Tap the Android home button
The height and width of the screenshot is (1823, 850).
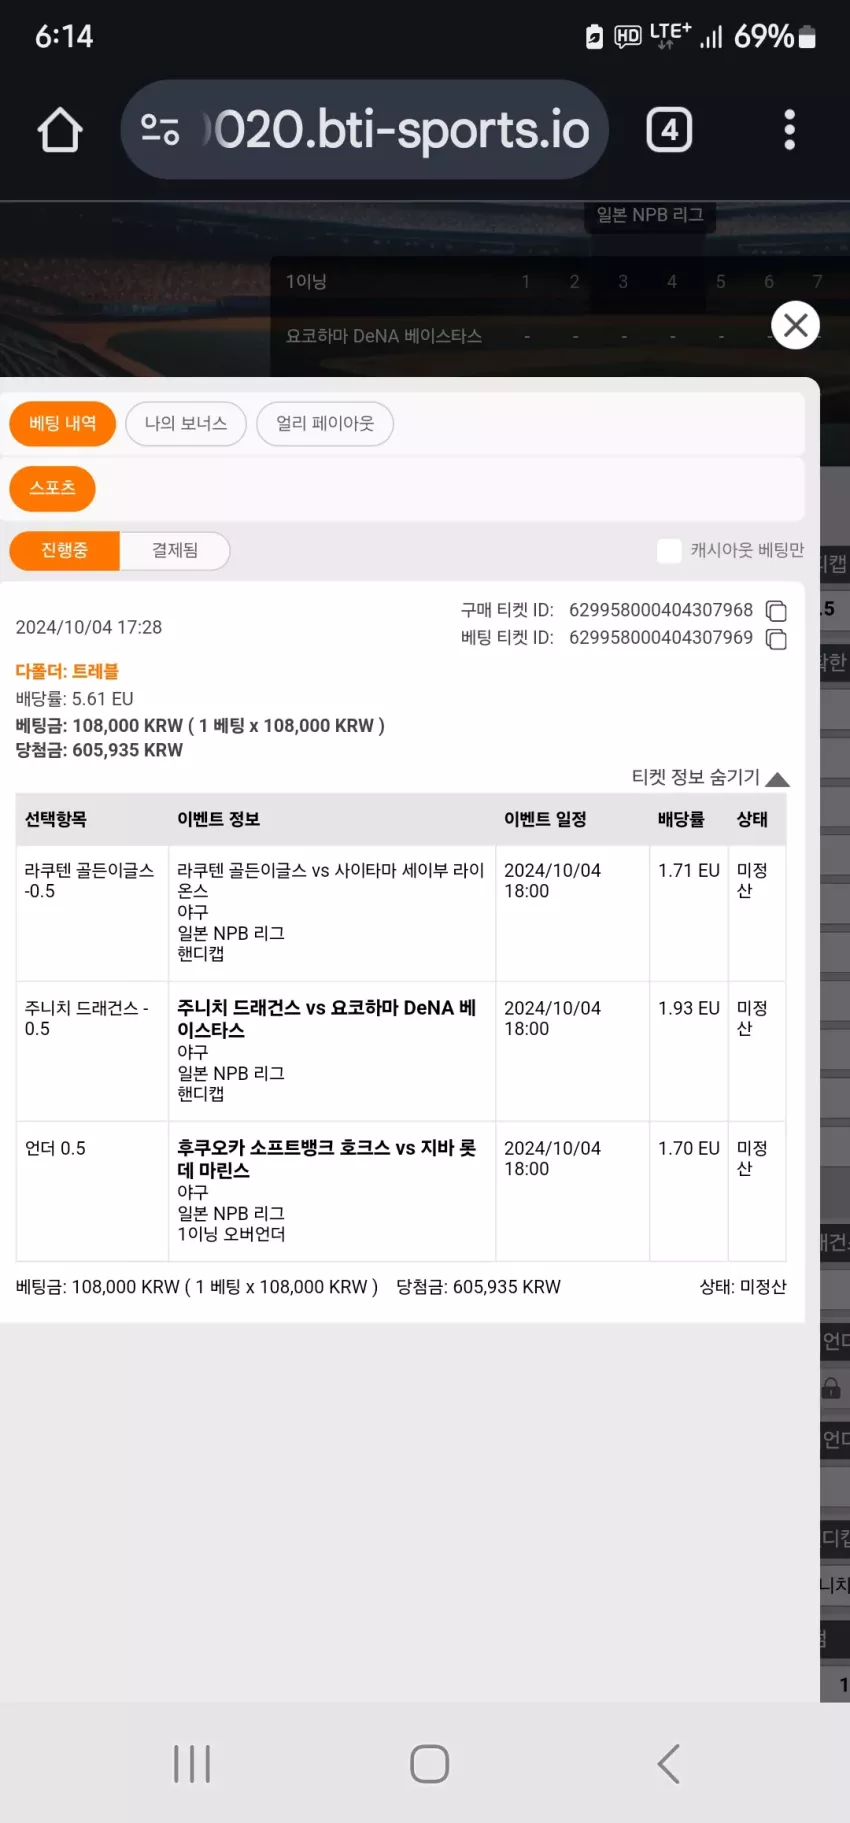[x=430, y=1764]
